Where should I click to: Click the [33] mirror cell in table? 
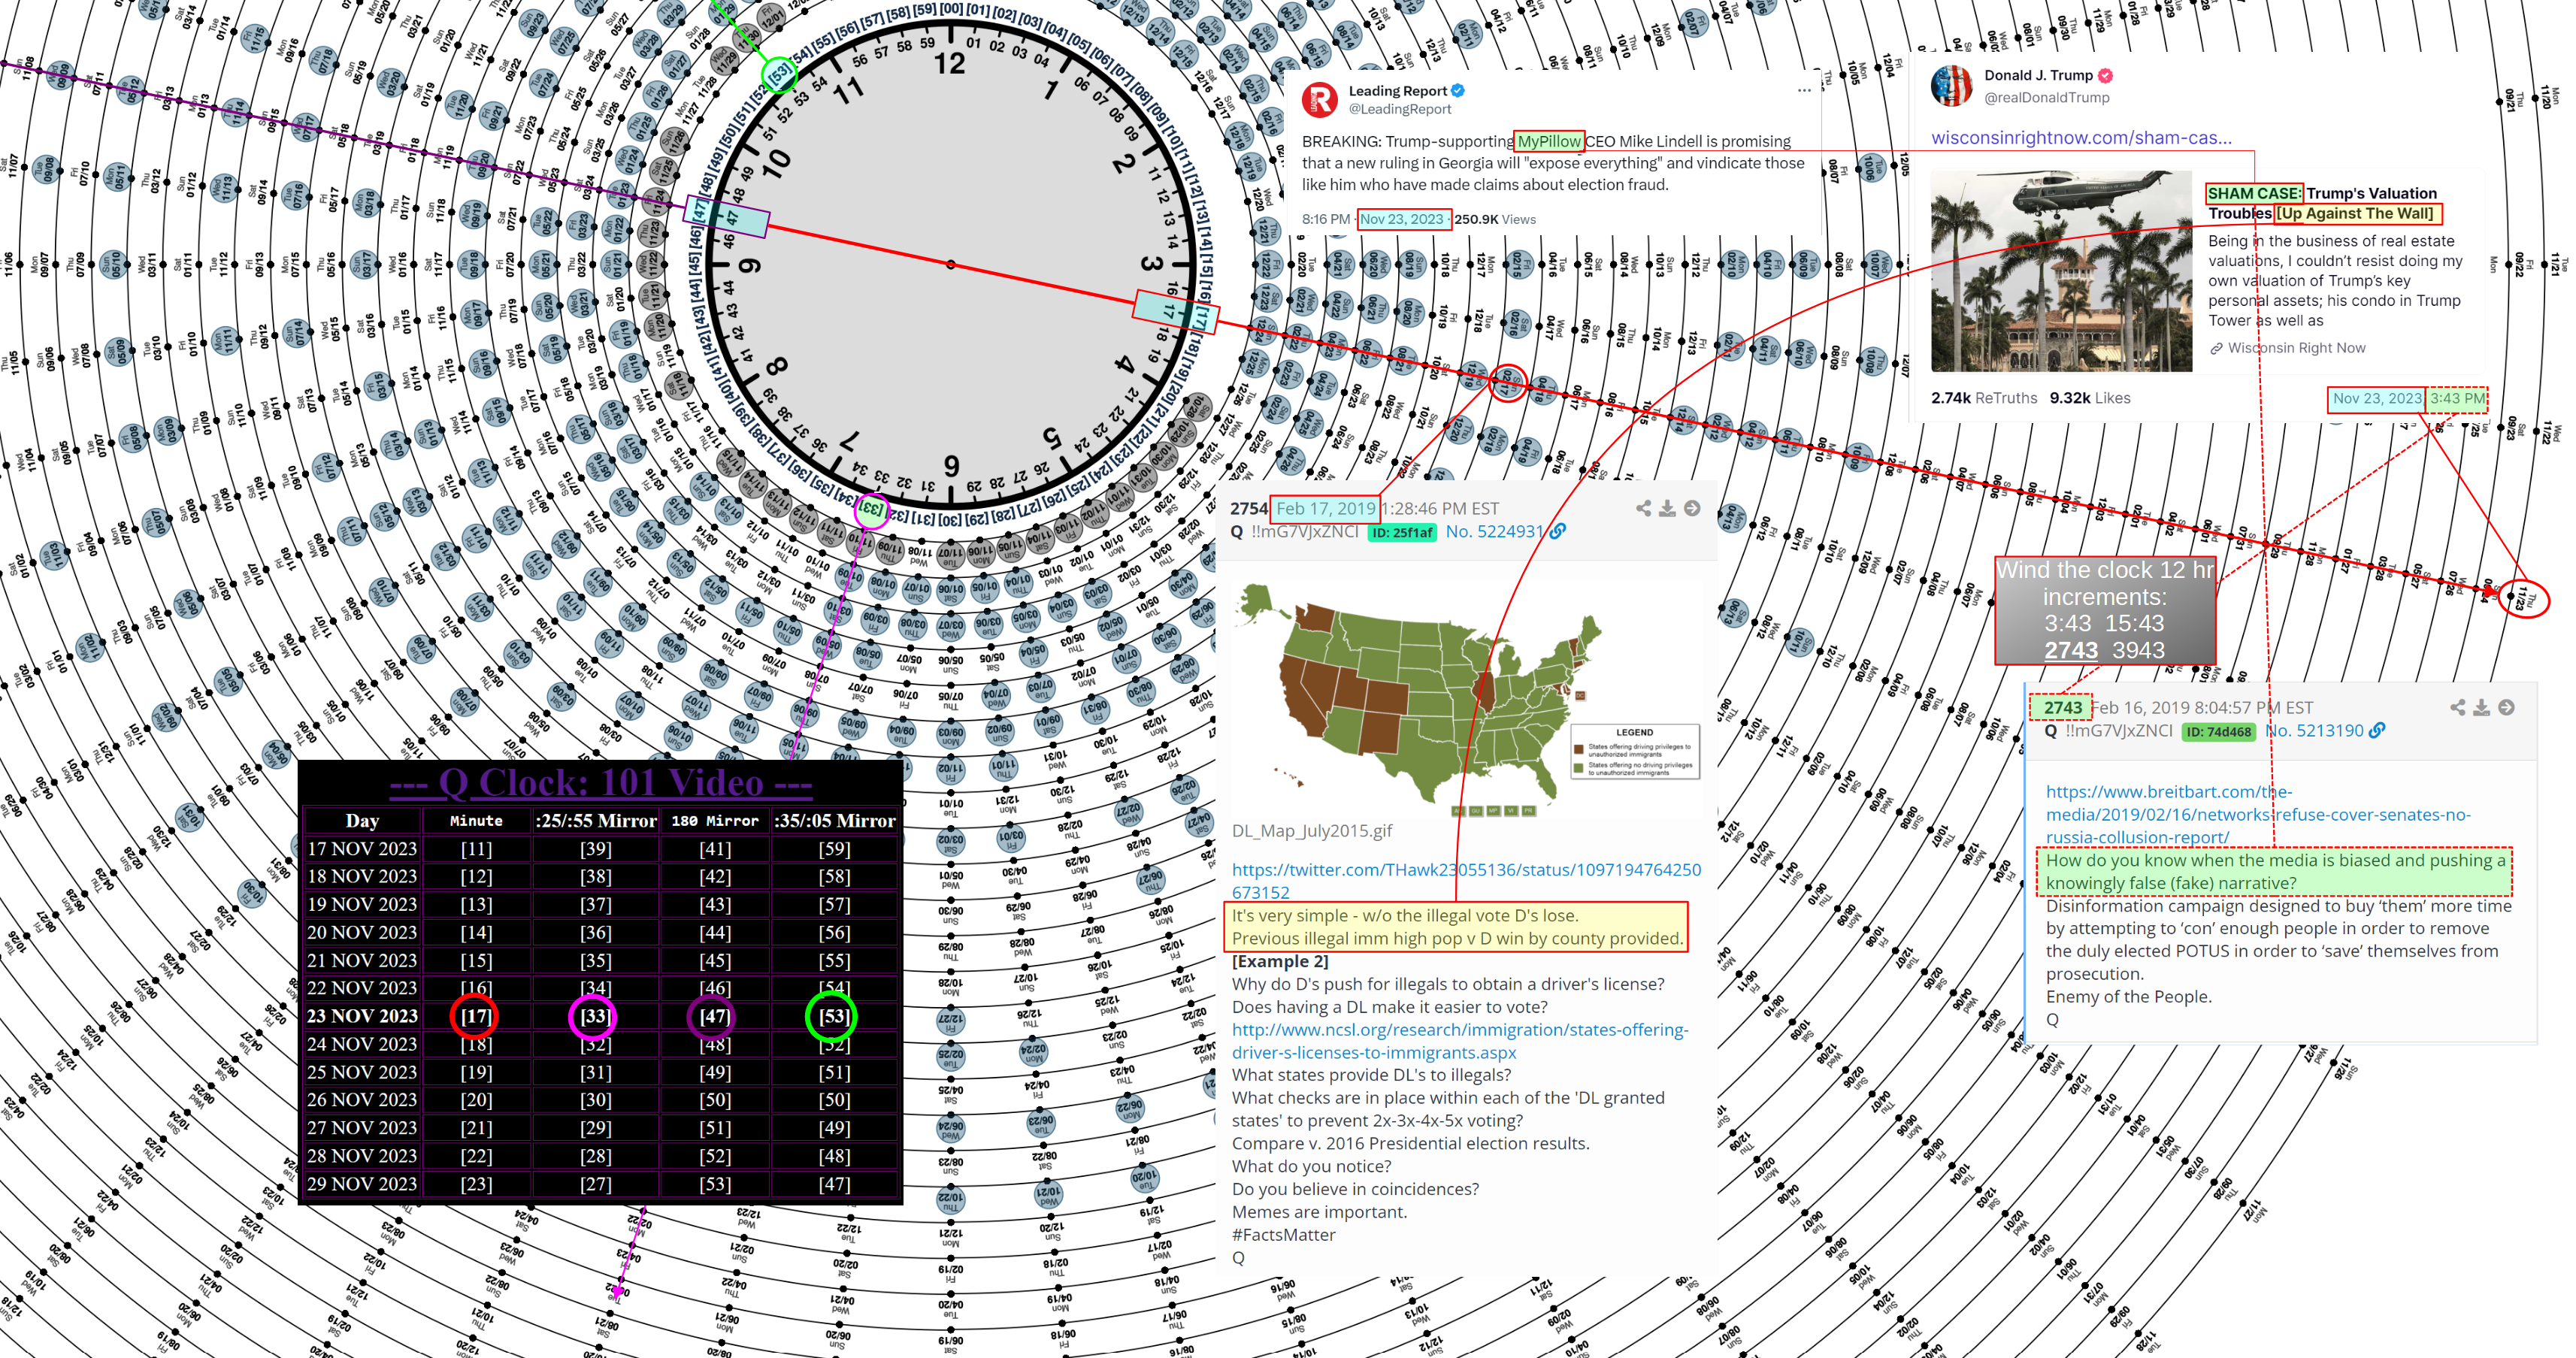595,1016
